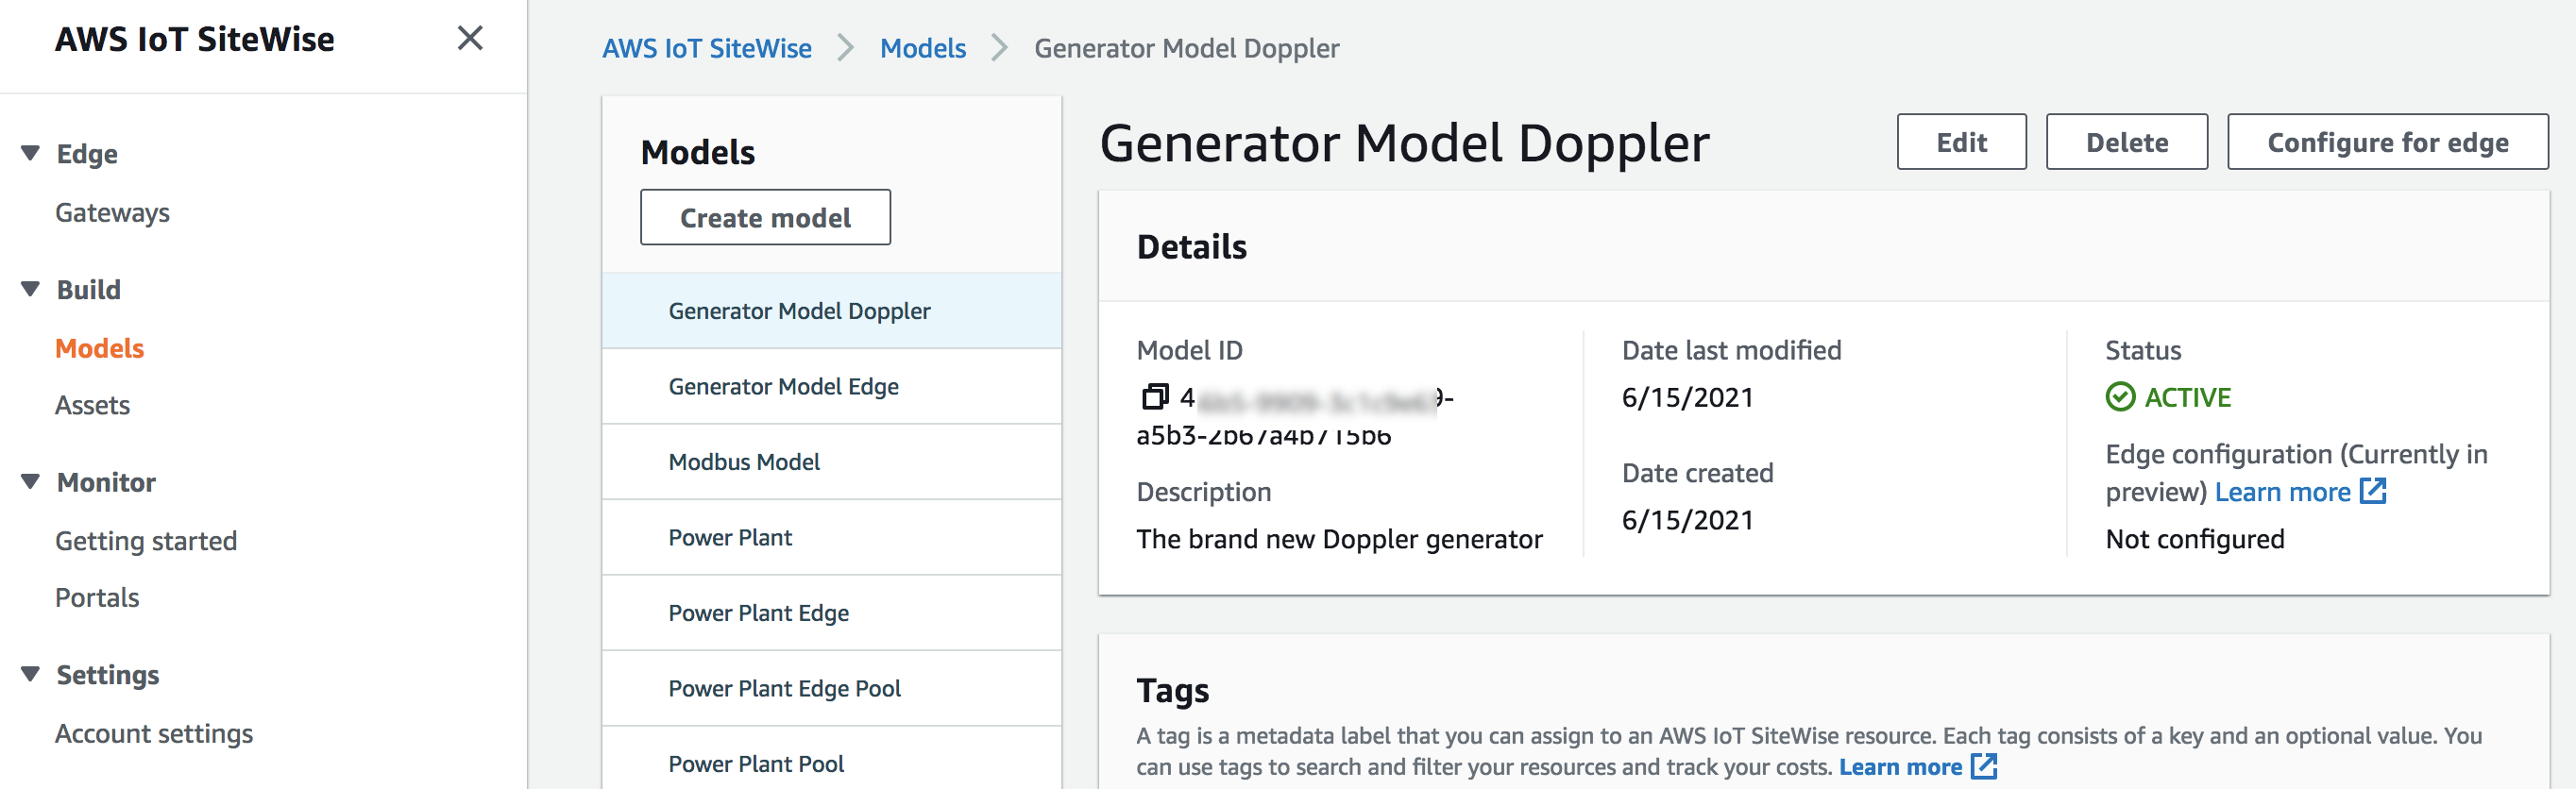This screenshot has width=2576, height=789.
Task: Open Portals in the sidebar
Action: 97,597
